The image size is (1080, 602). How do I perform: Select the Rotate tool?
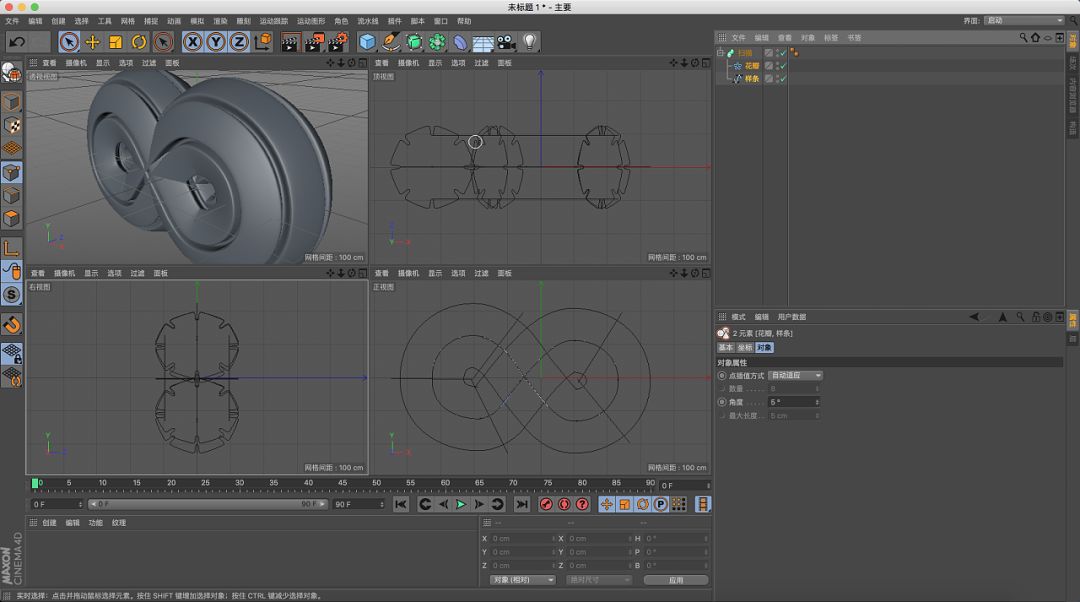(139, 42)
